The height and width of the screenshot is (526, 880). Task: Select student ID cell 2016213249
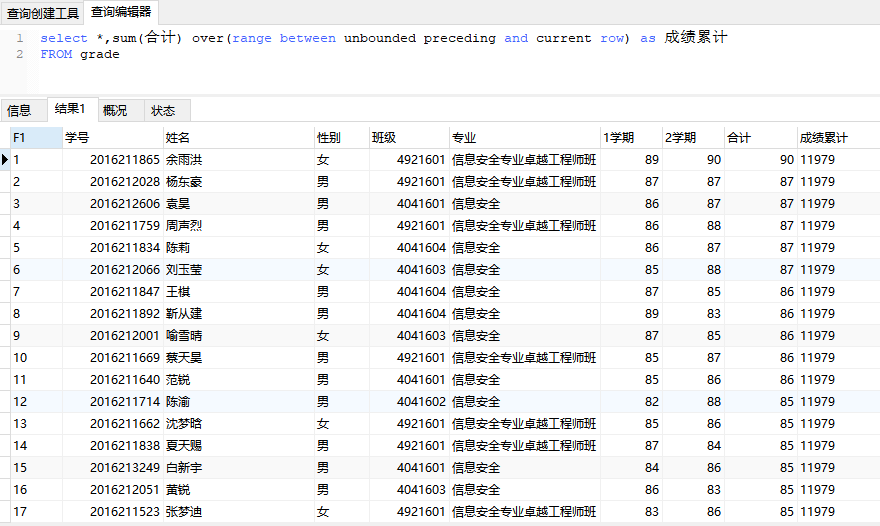[113, 468]
